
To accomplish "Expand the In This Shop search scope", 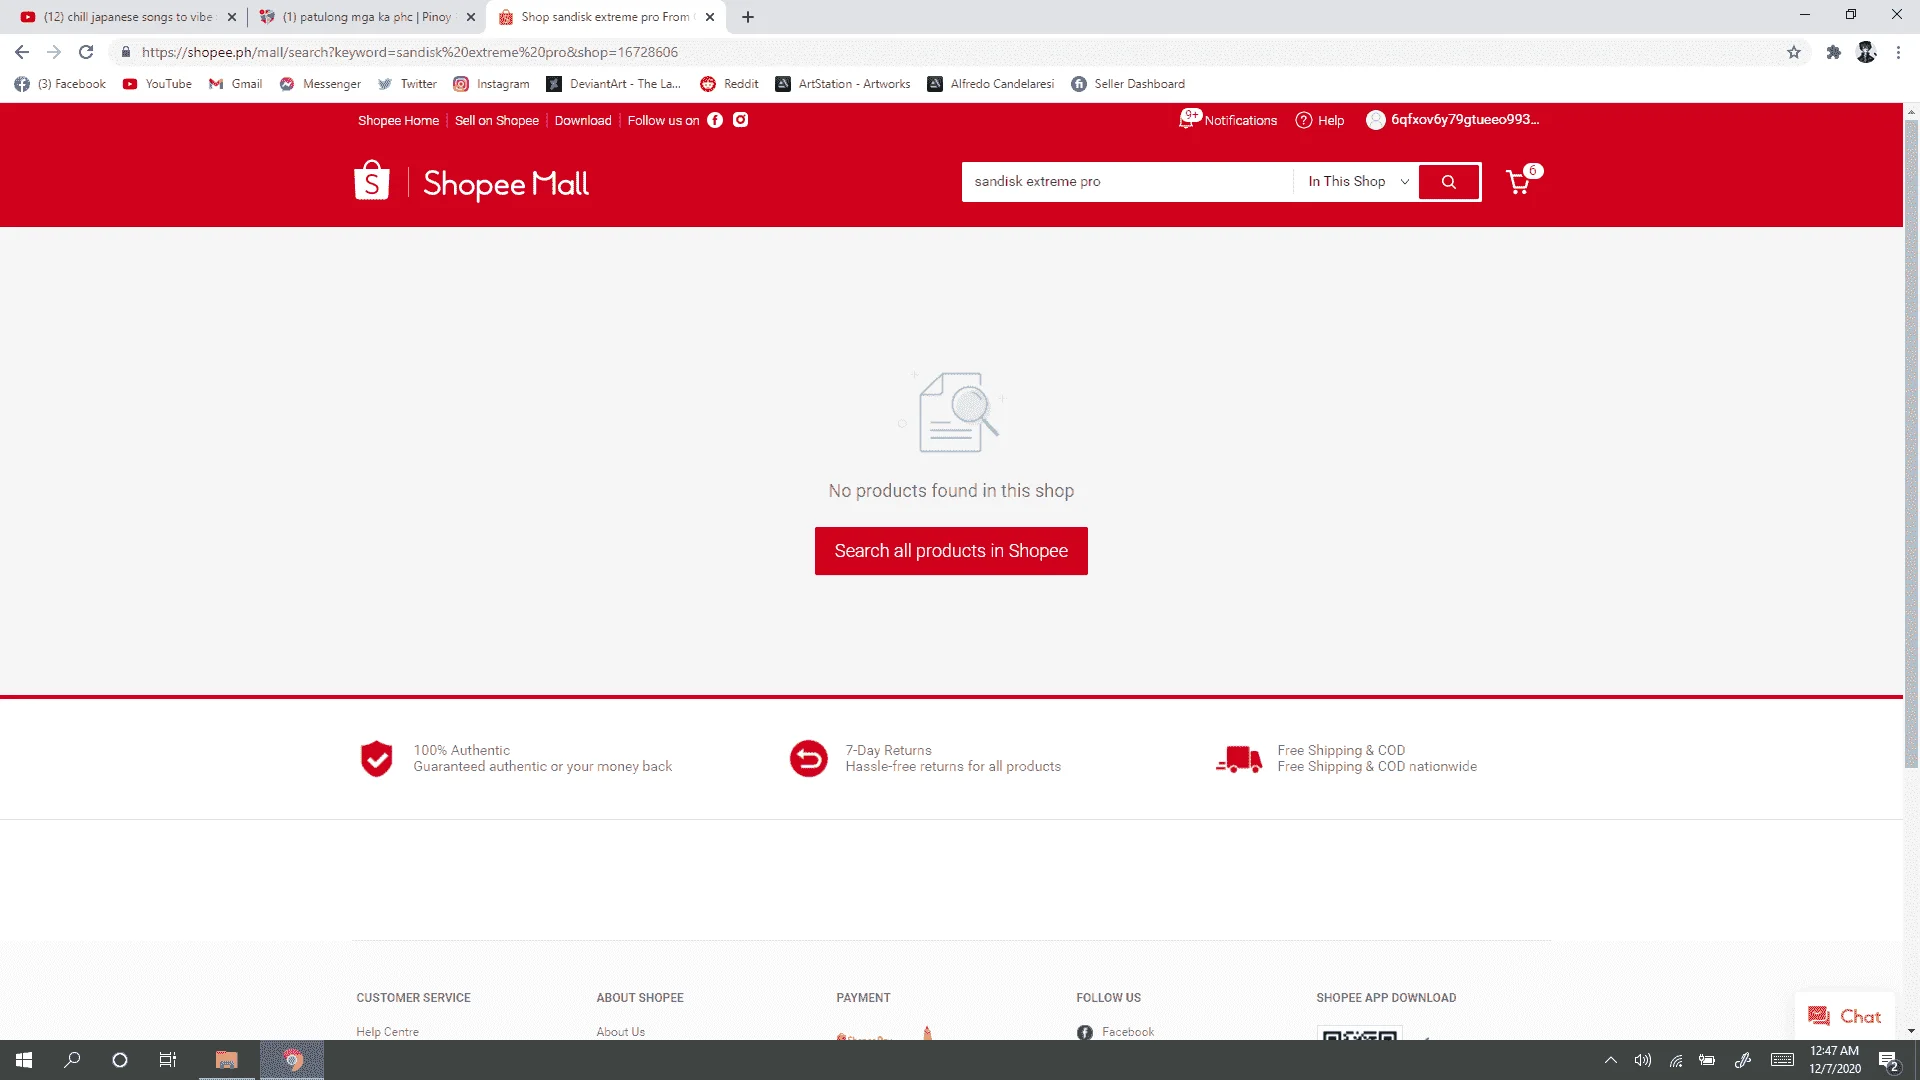I will click(x=1357, y=182).
